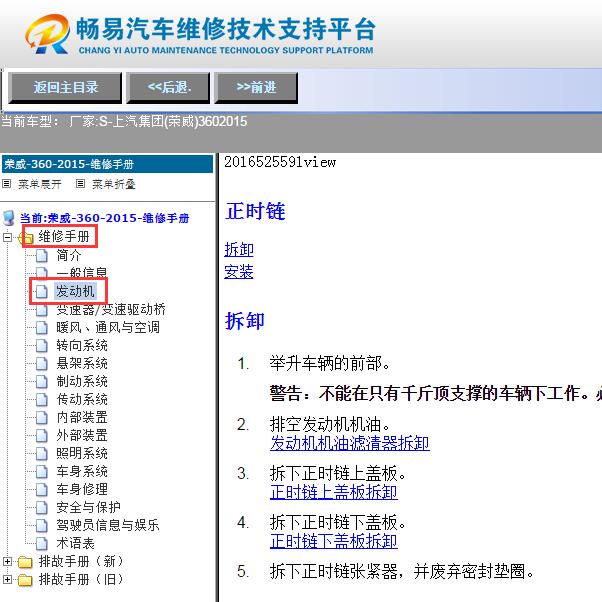This screenshot has height=602, width=602.
Task: Click step text 举升车辆的前部
Action: pos(329,364)
